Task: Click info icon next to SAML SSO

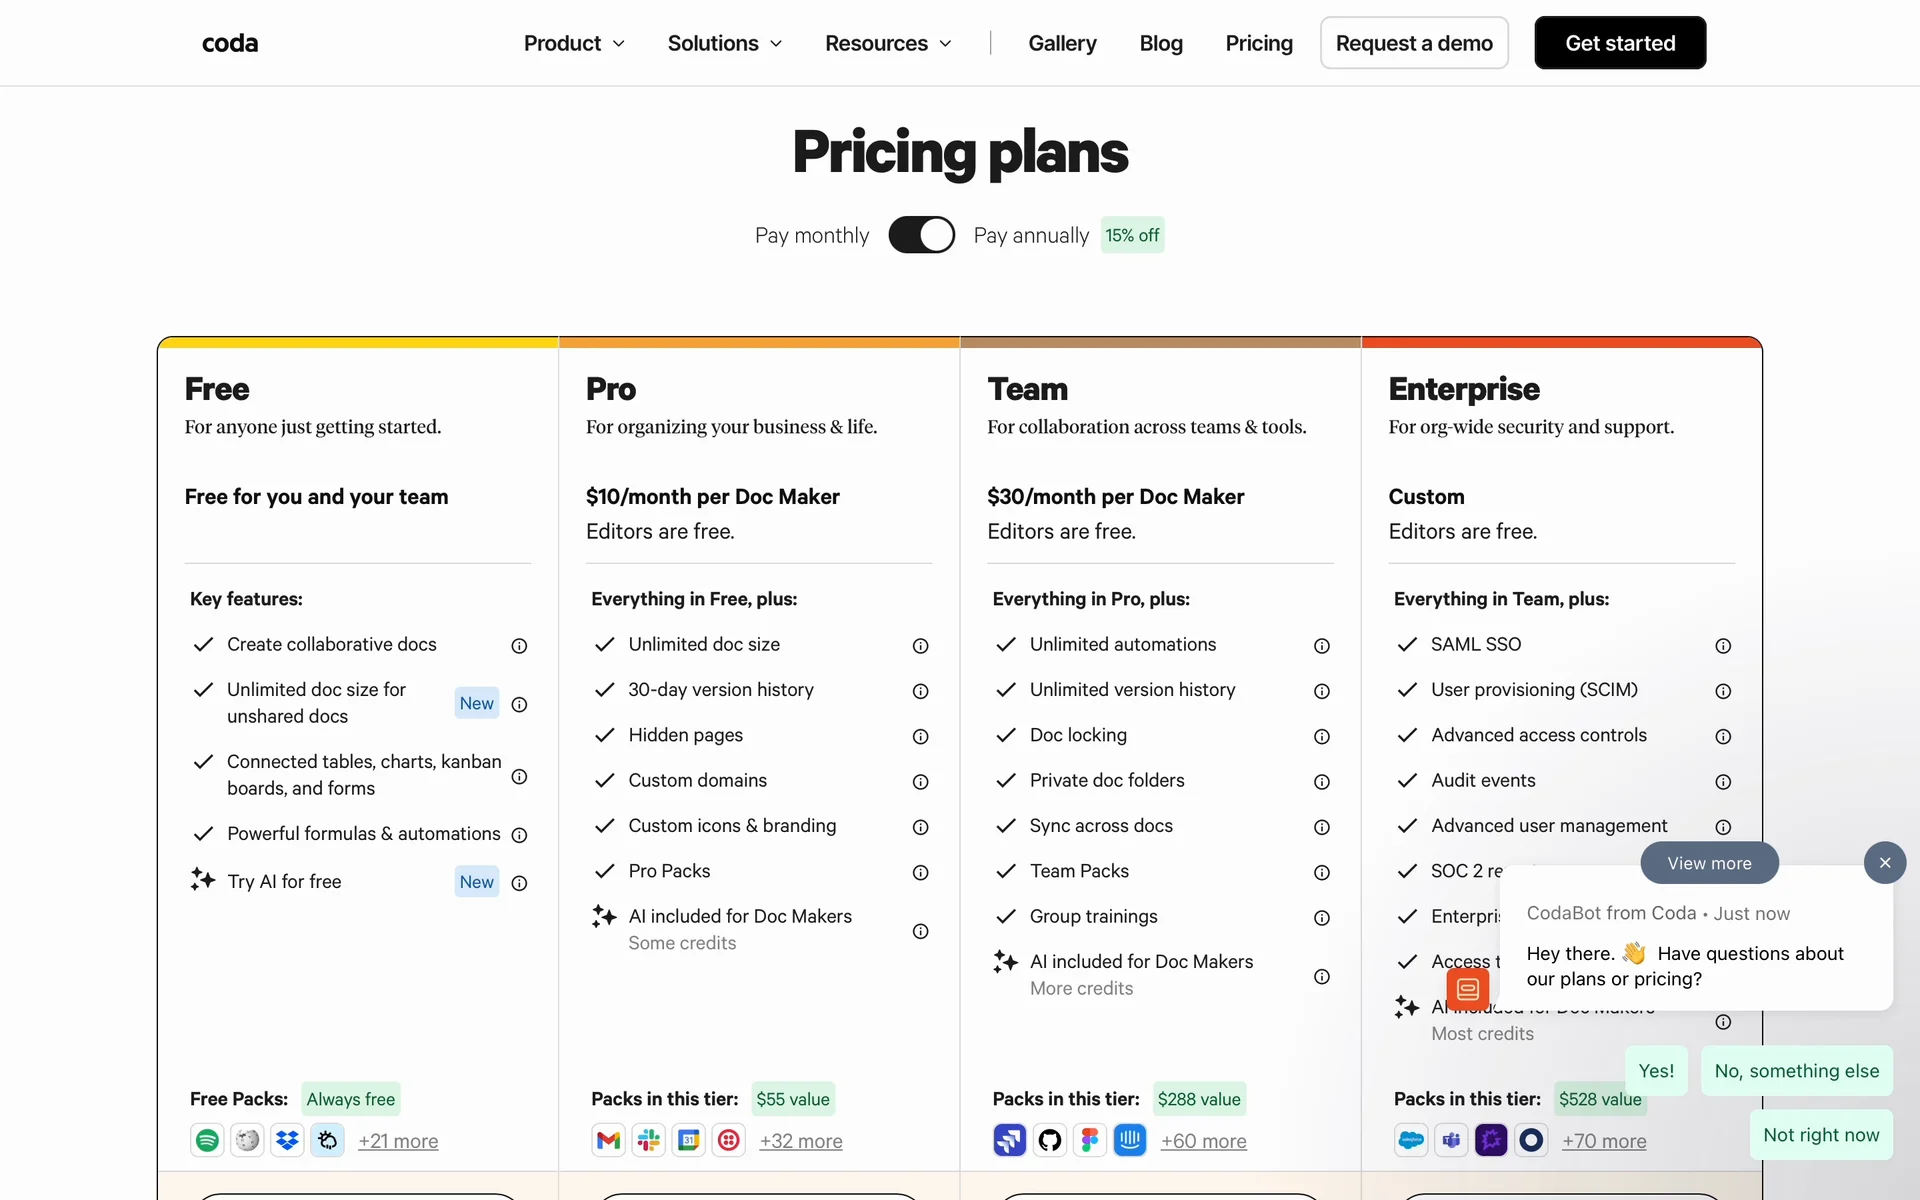Action: coord(1723,646)
